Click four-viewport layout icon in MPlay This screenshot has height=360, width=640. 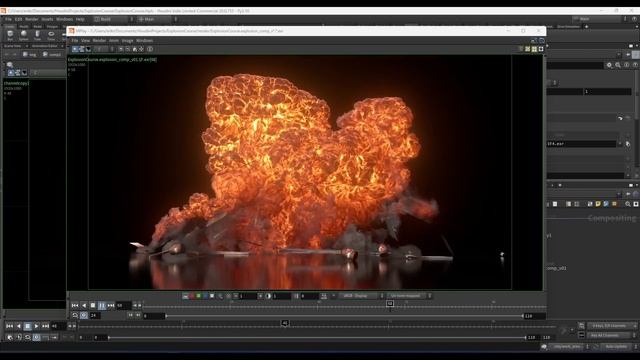[x=534, y=49]
